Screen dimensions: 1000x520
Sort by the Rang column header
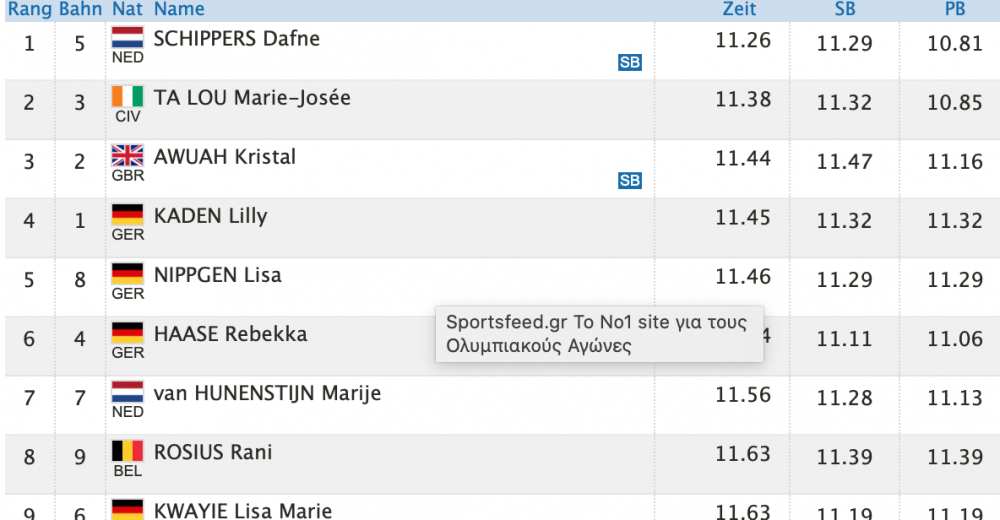click(29, 9)
